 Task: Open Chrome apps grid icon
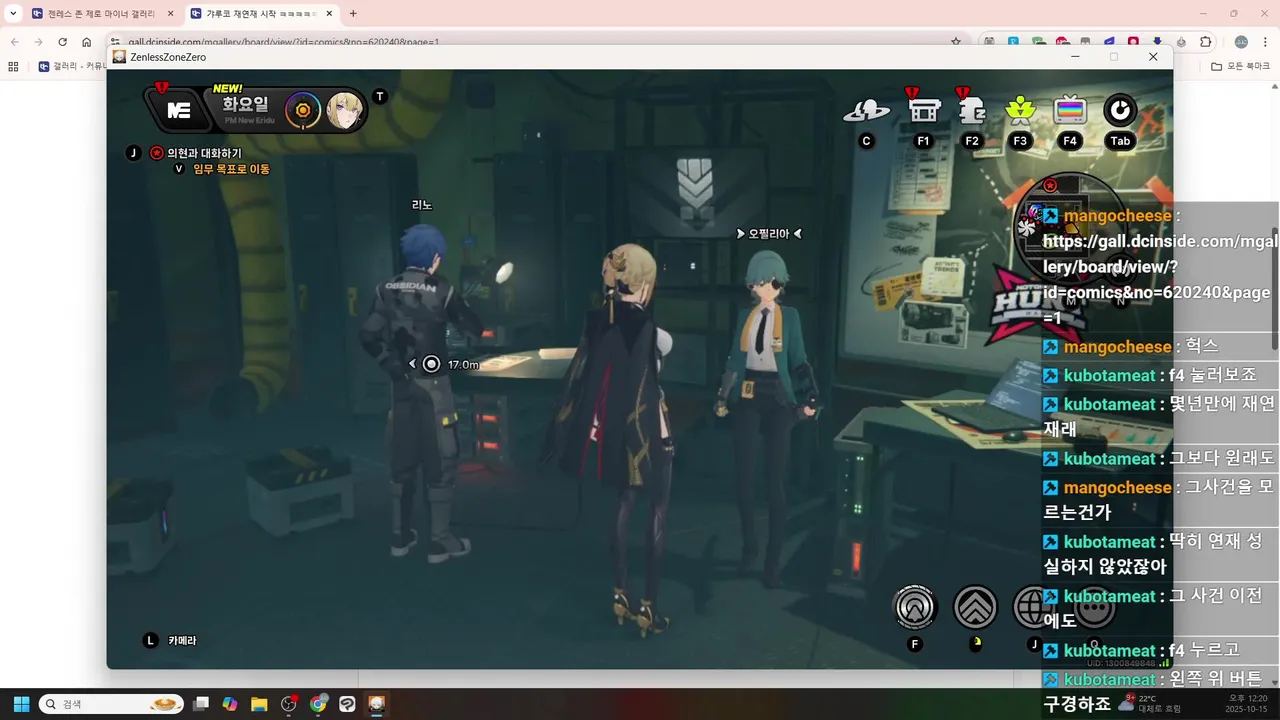[13, 66]
